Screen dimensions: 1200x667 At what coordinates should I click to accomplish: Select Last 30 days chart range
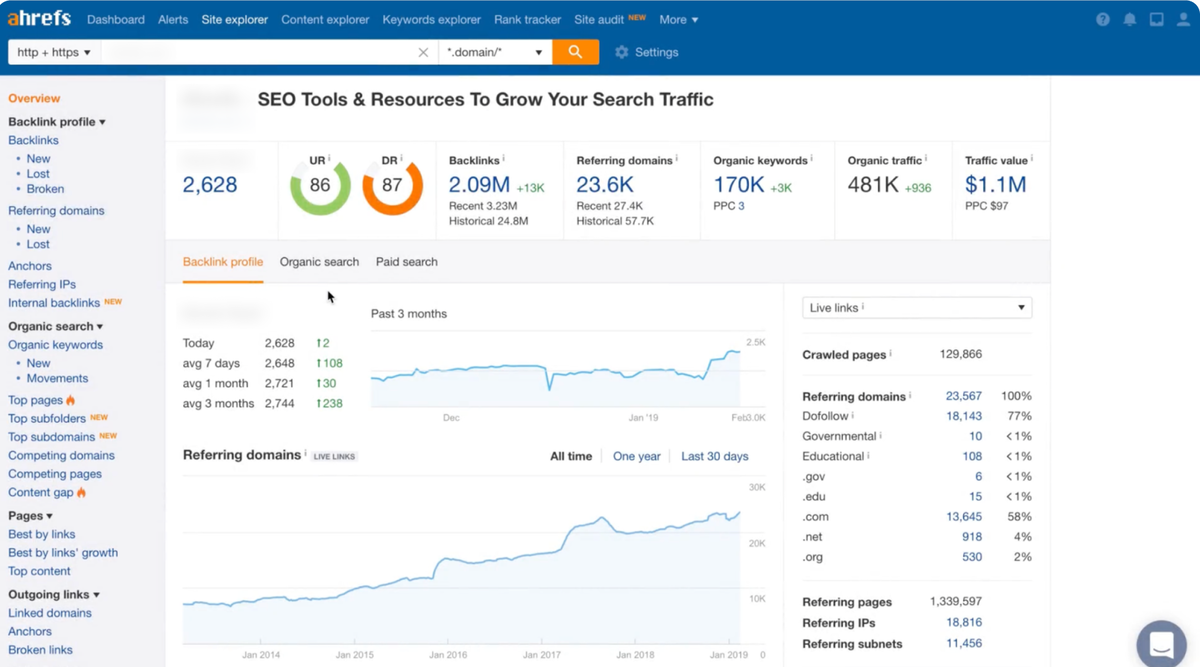click(x=715, y=456)
